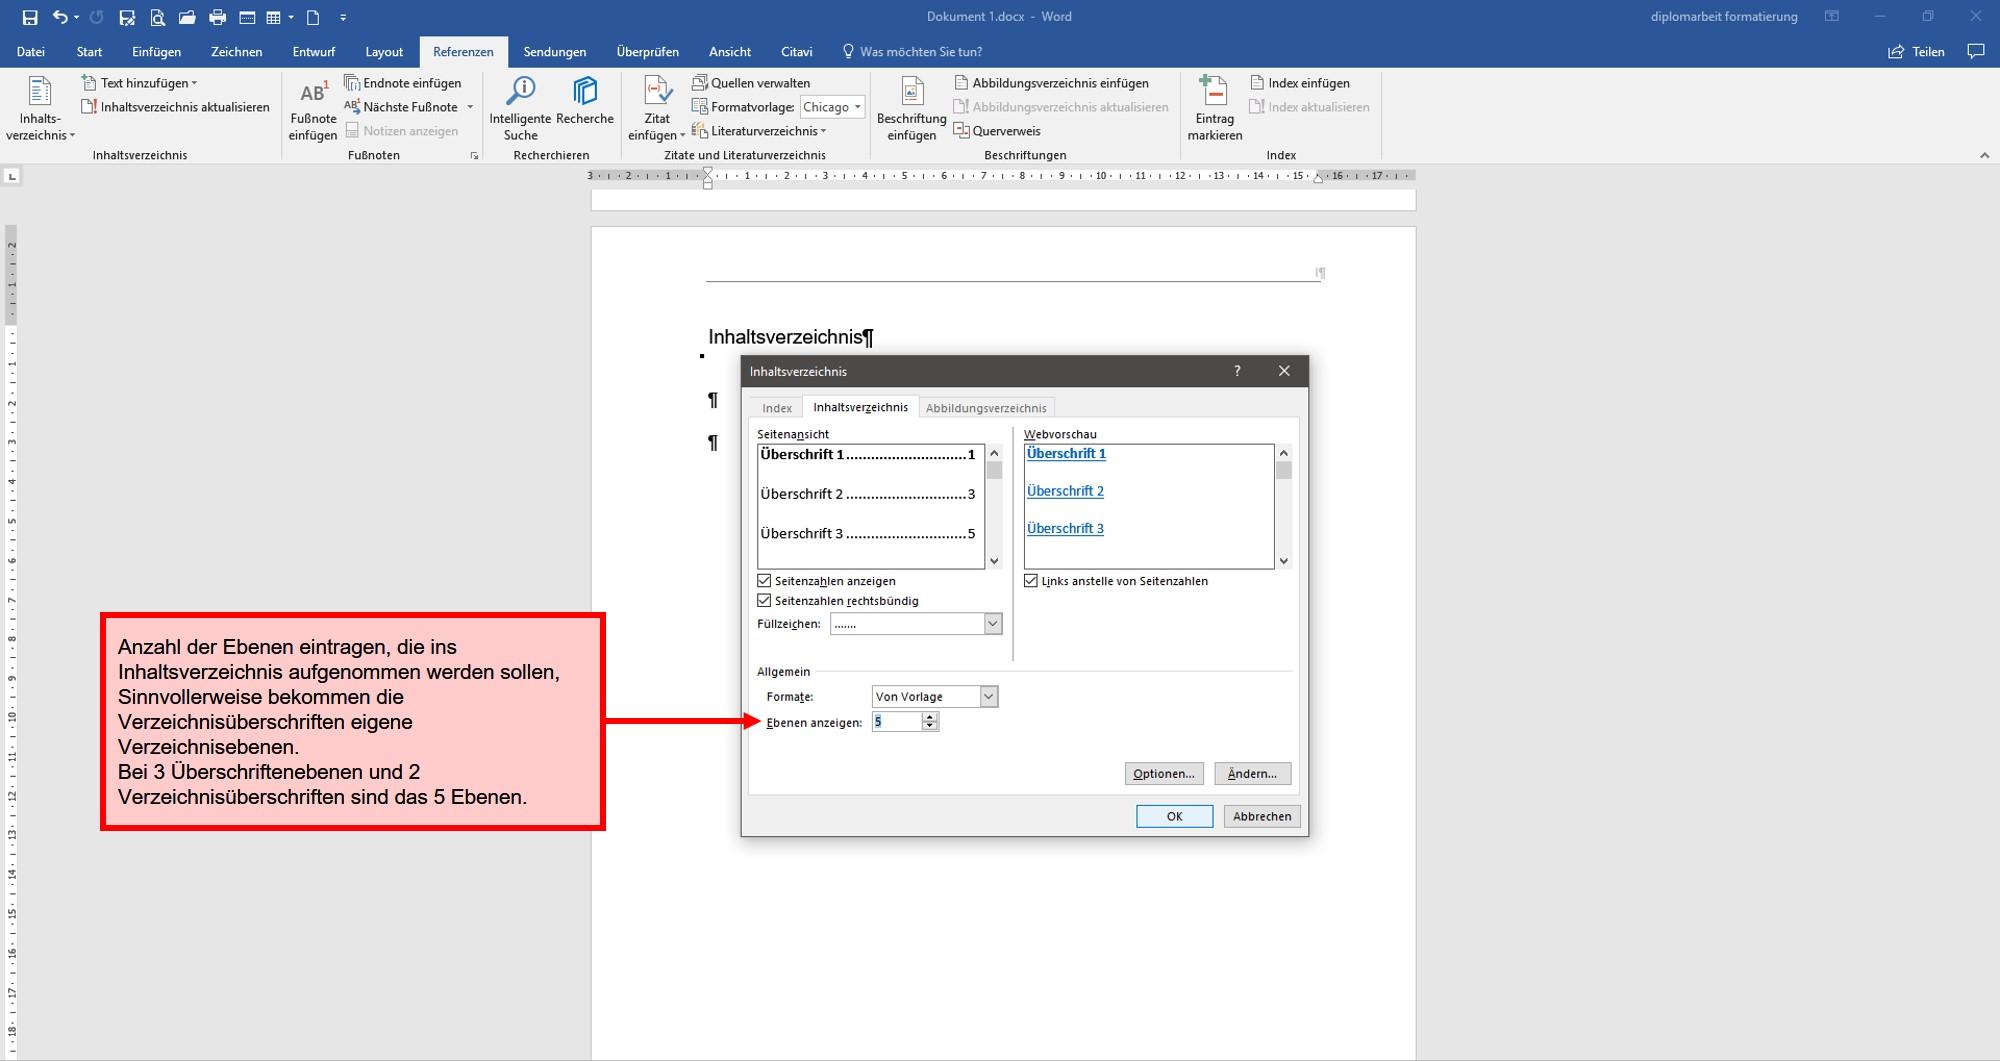This screenshot has width=2000, height=1061.
Task: Click Querverweis in the ribbon
Action: tap(997, 131)
